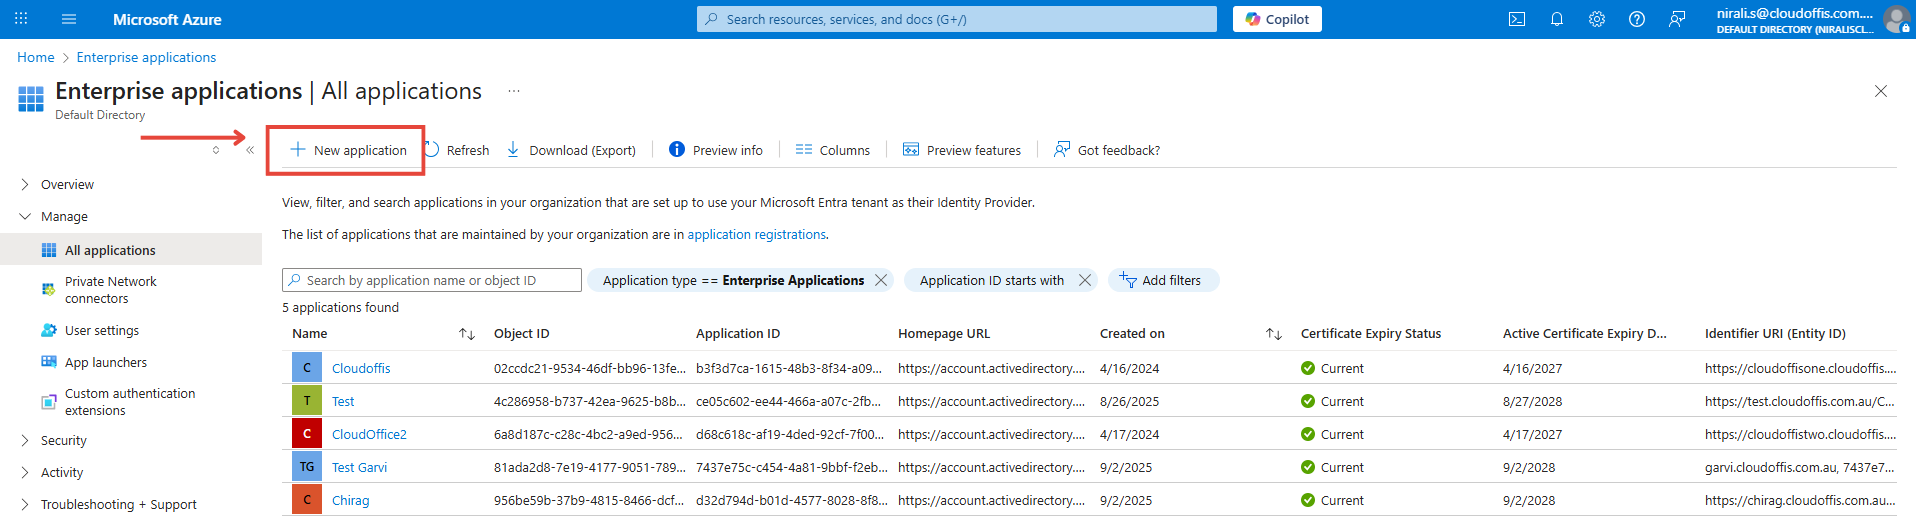1916x531 pixels.
Task: Open the Azure apps grid launcher icon
Action: 21,19
